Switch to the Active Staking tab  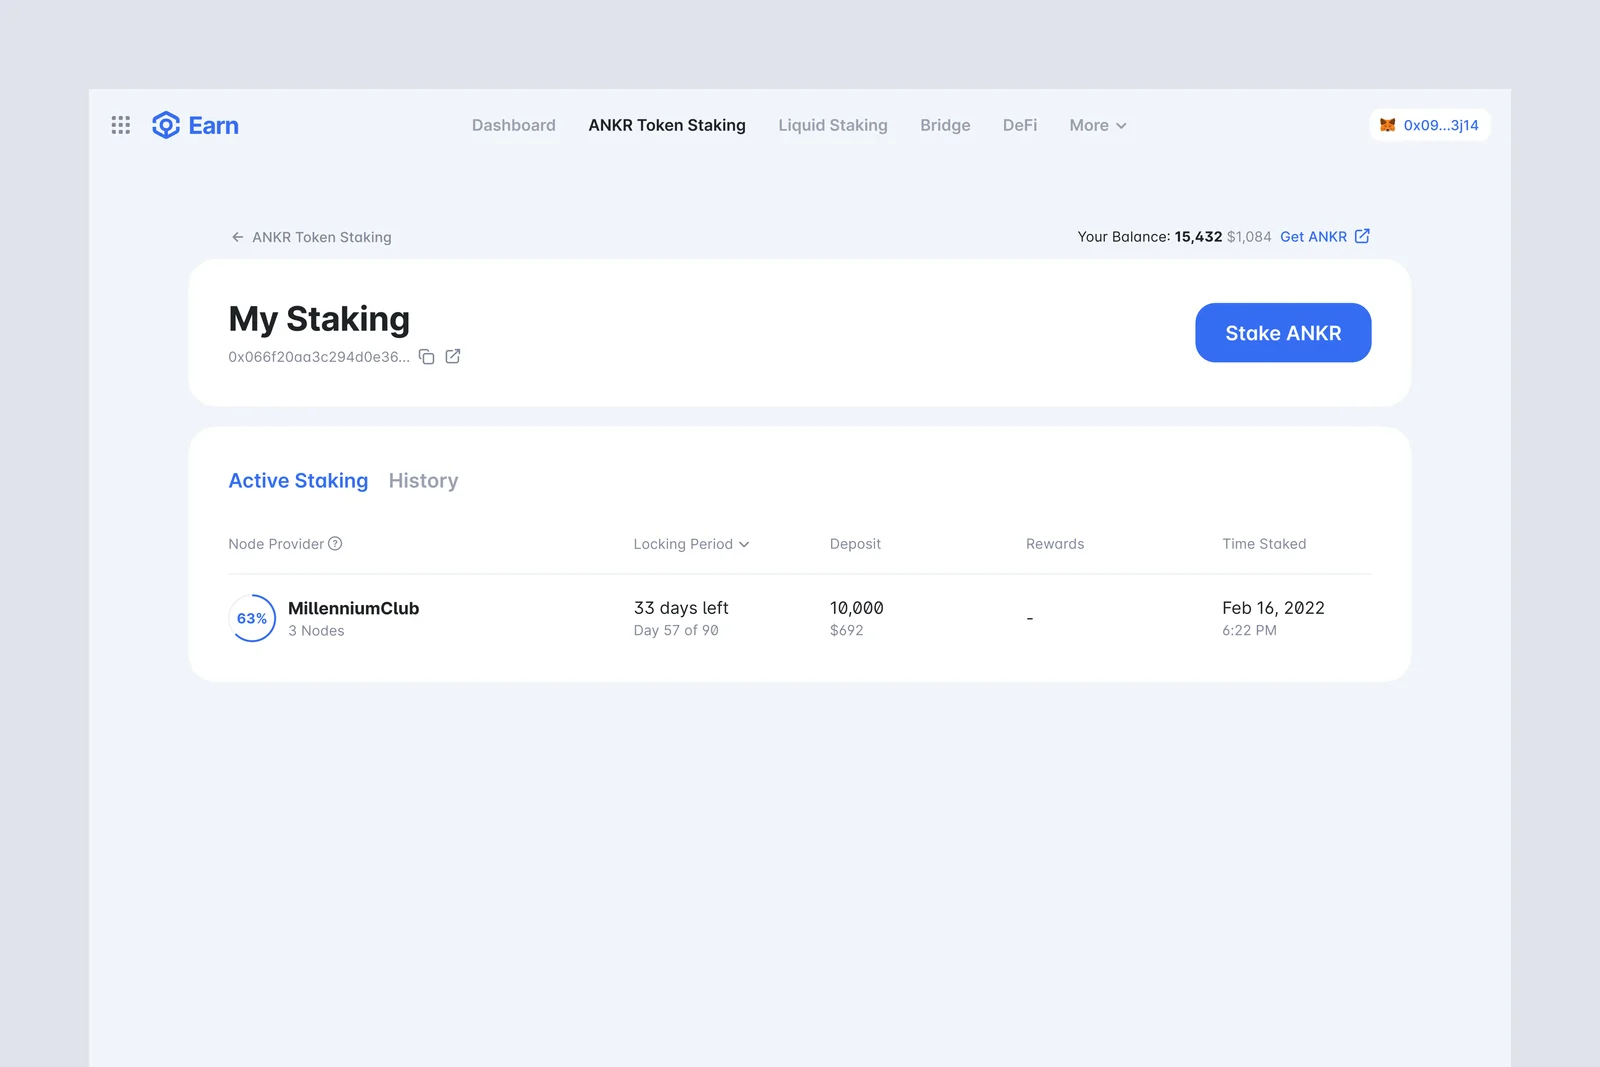(x=298, y=481)
